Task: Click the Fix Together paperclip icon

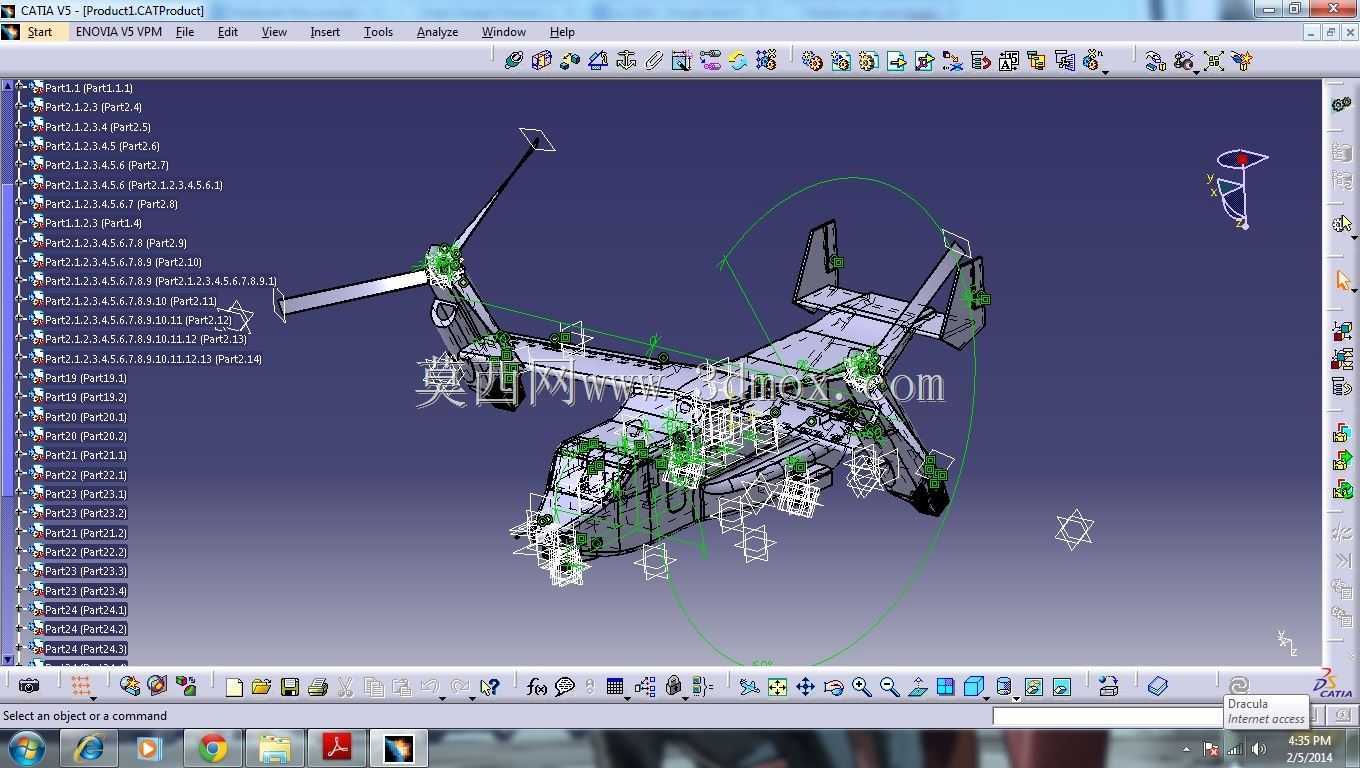Action: coord(654,61)
